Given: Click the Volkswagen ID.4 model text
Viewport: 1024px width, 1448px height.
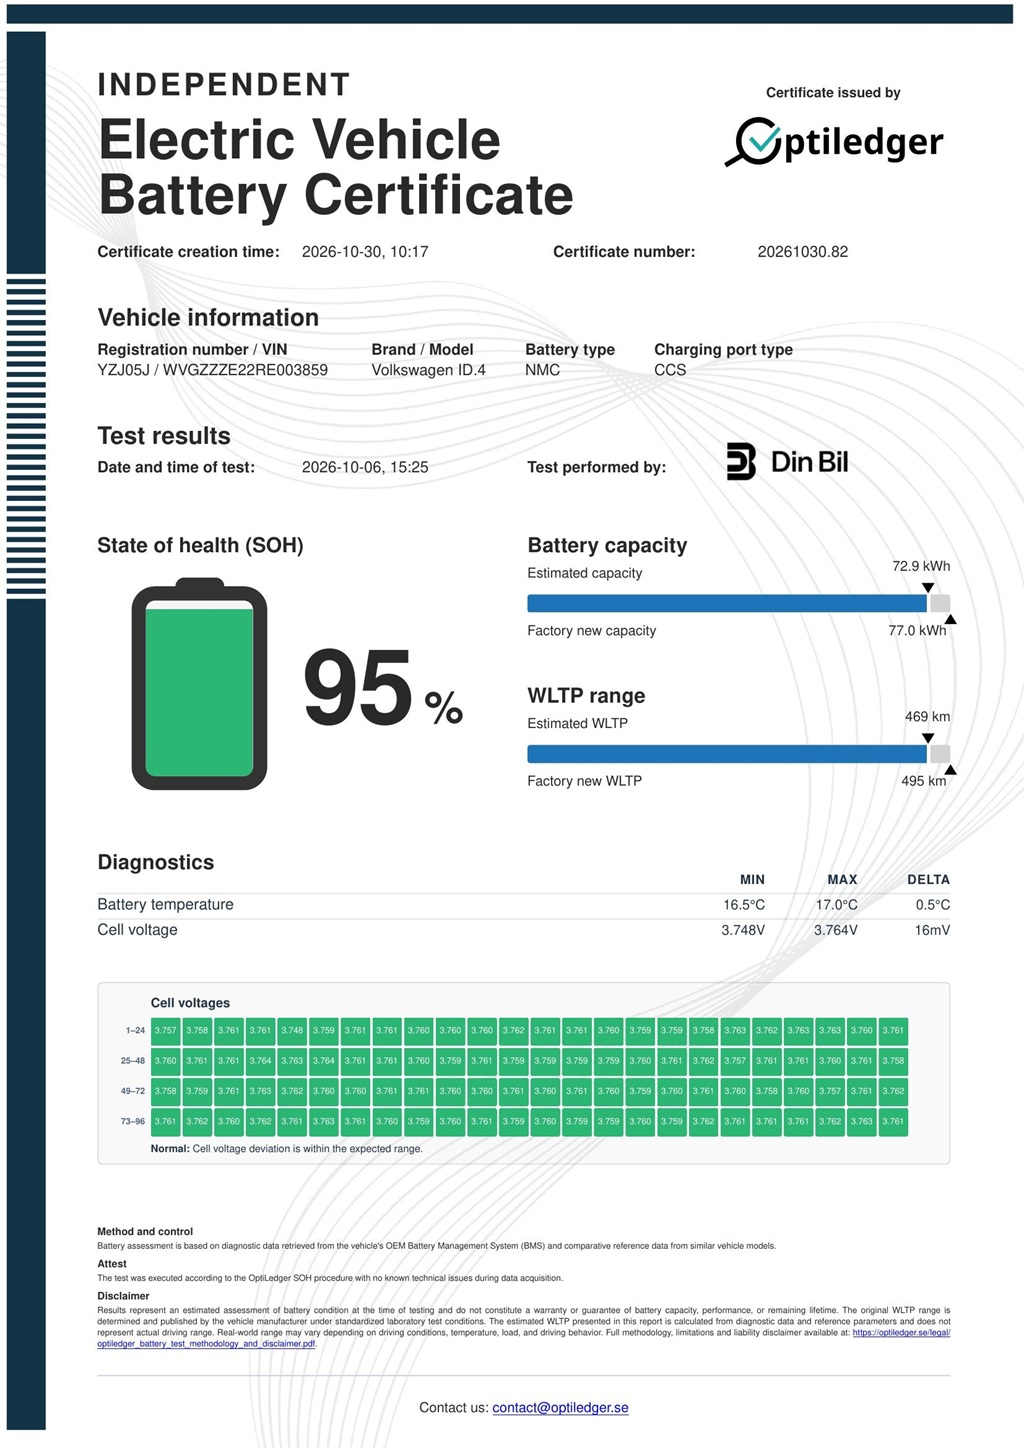Looking at the screenshot, I should point(428,370).
